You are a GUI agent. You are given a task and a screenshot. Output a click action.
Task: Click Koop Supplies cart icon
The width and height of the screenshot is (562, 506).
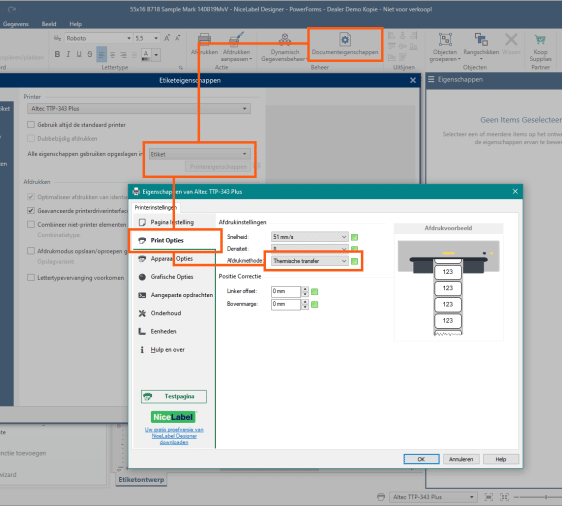[540, 39]
